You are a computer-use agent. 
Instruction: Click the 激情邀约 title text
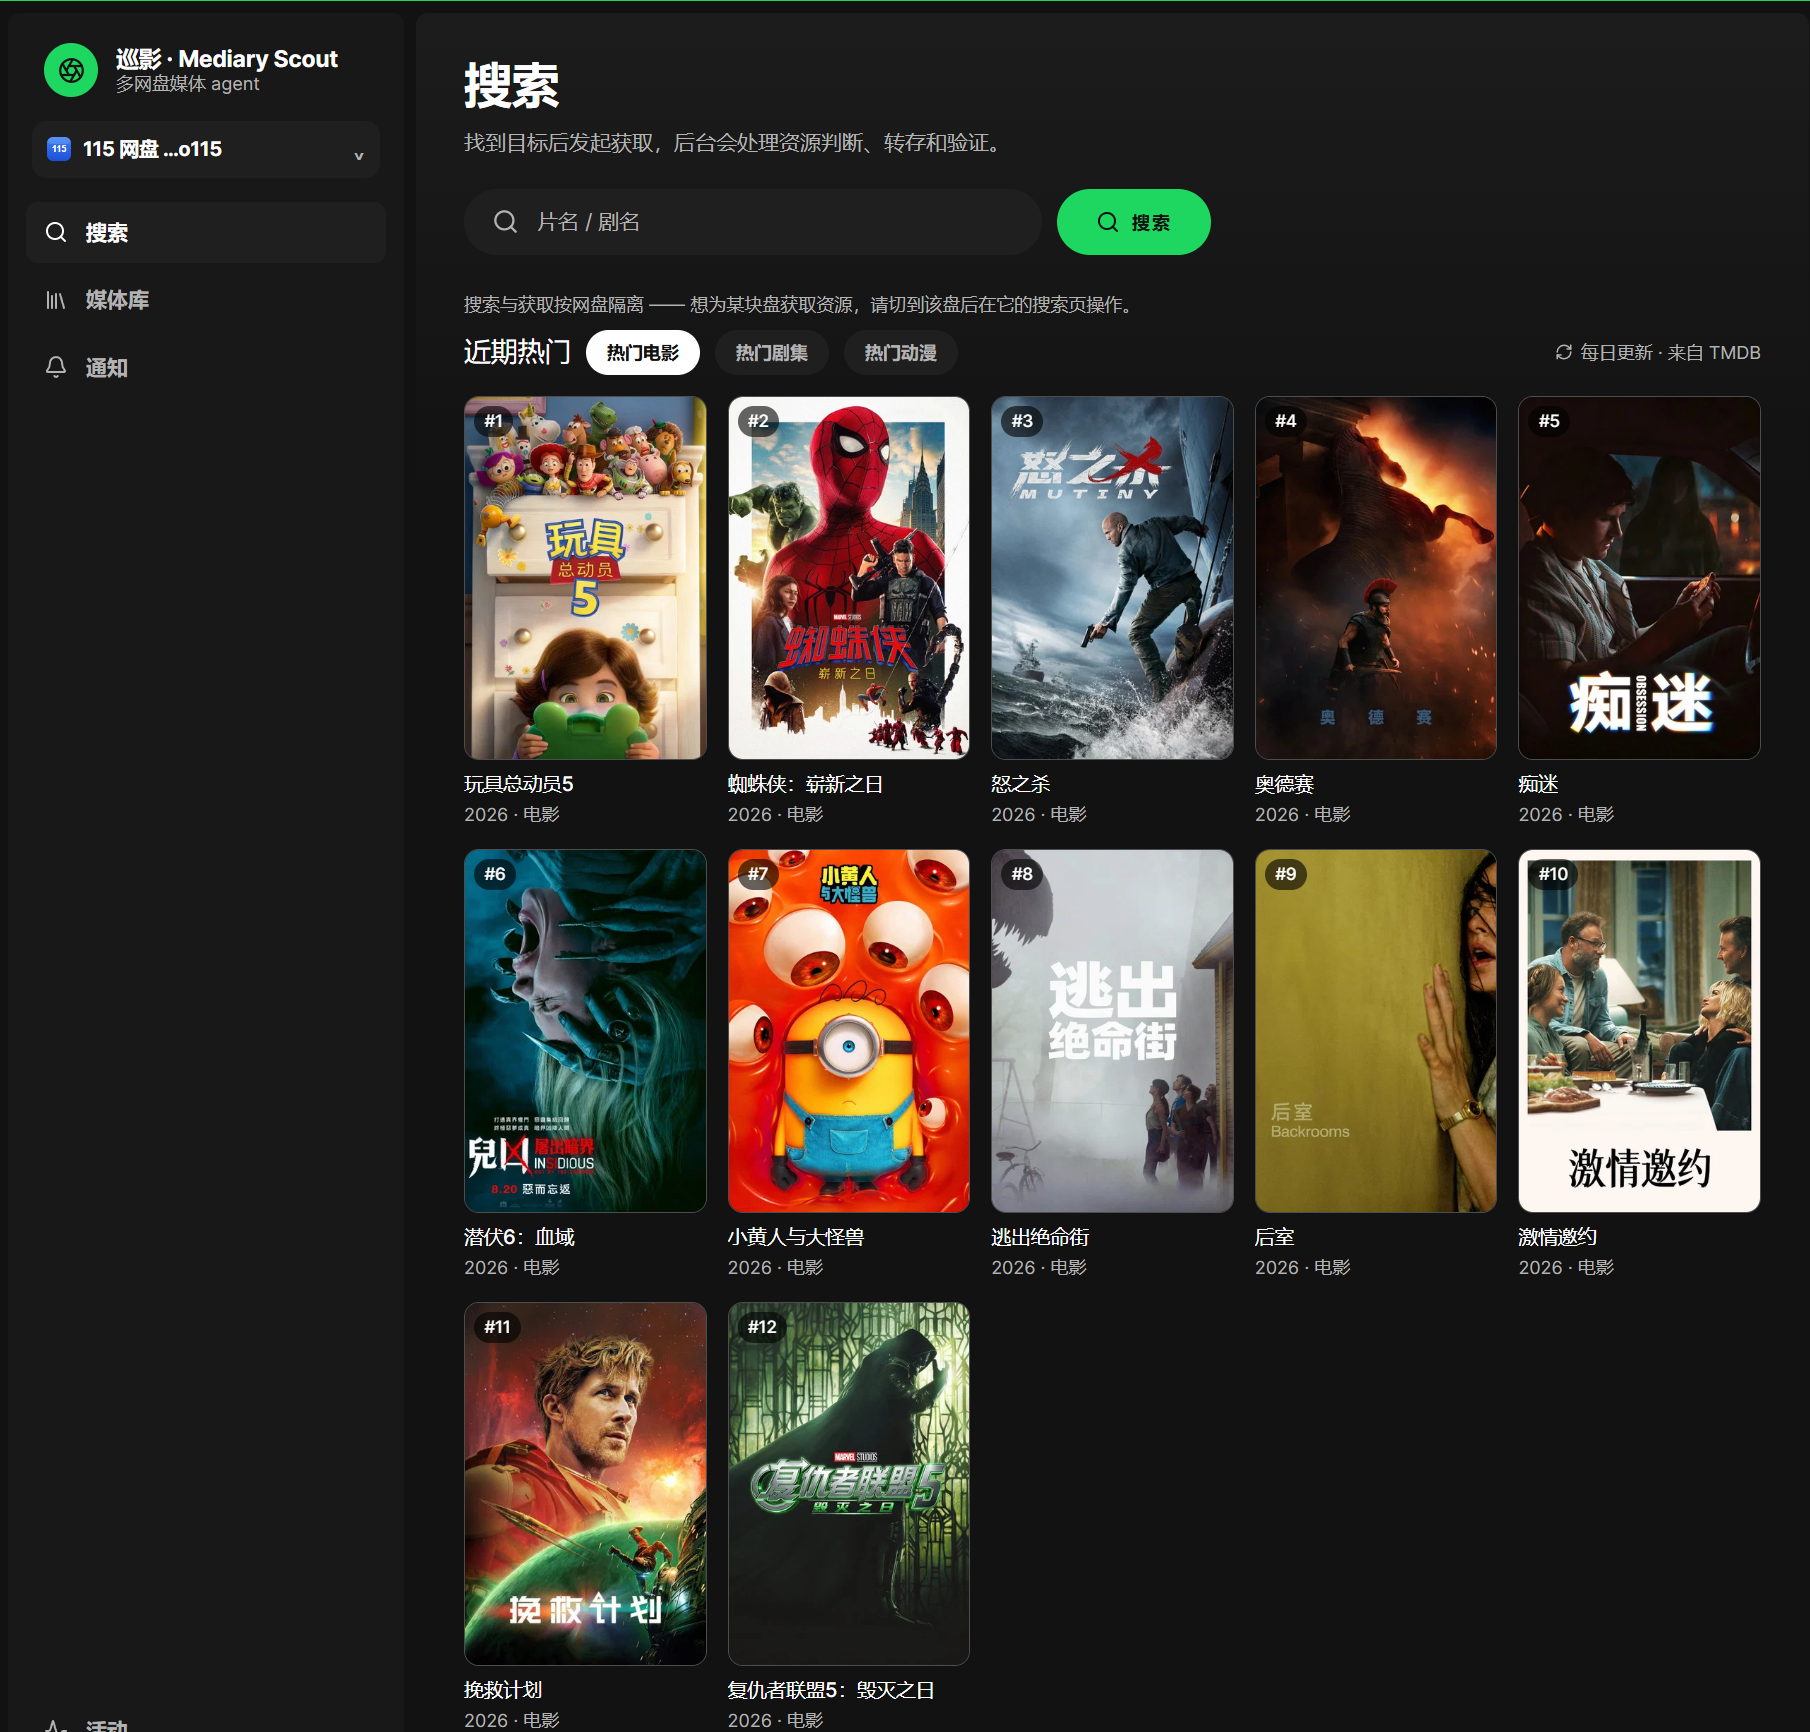1558,1238
